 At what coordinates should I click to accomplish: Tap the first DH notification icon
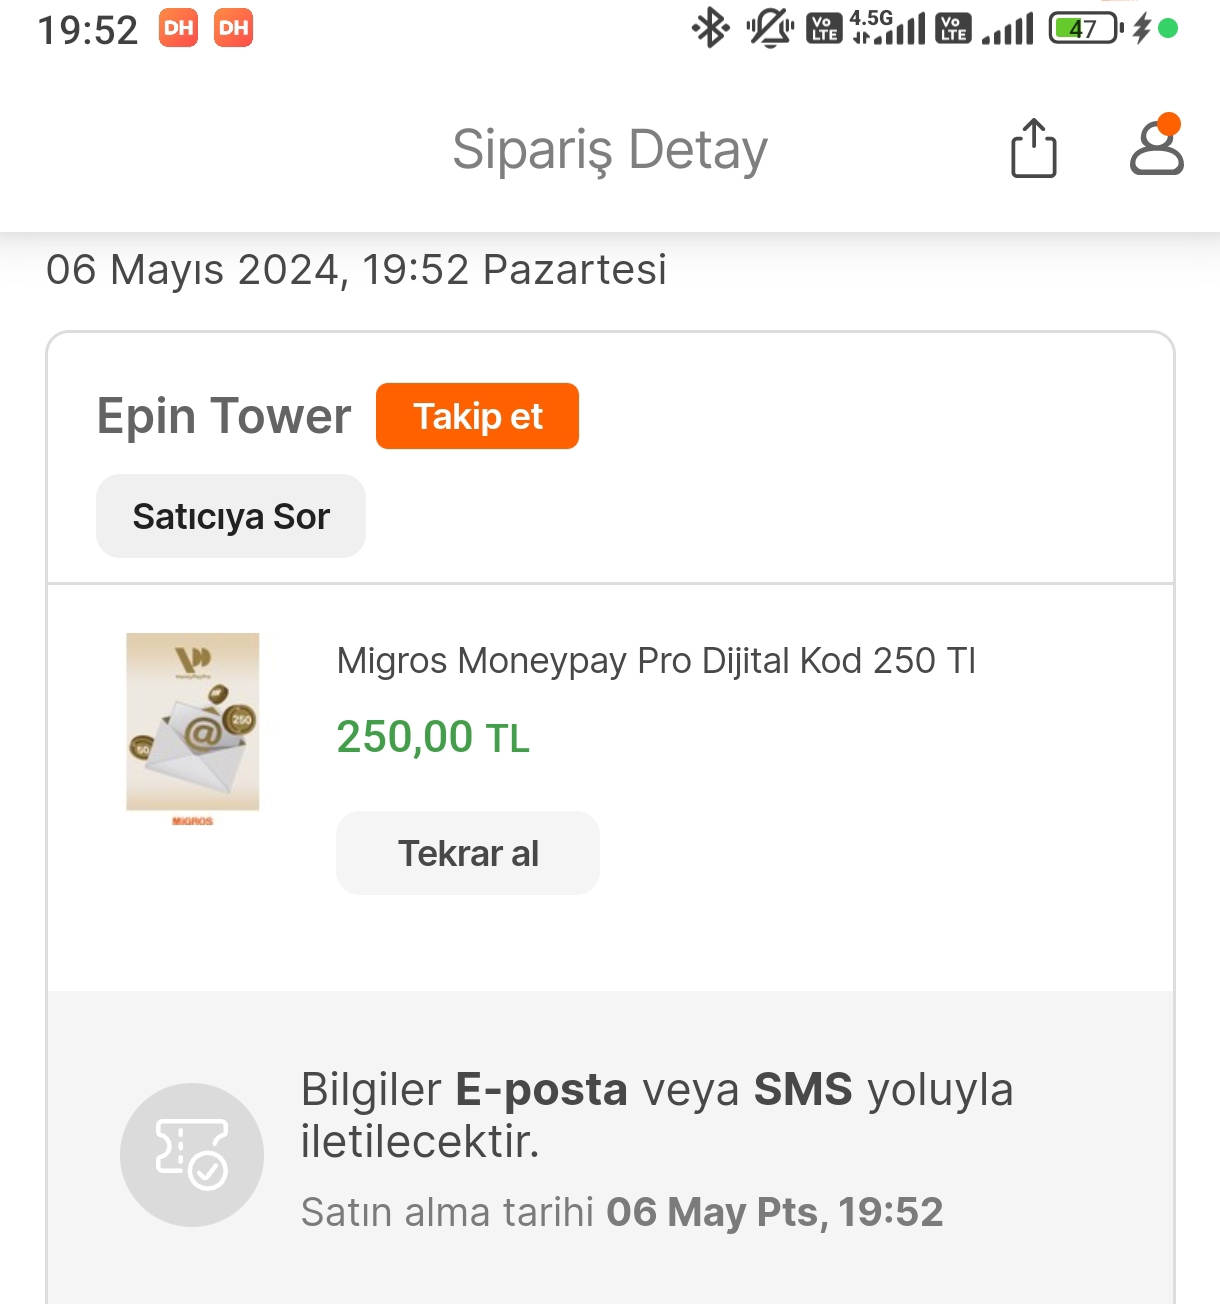click(x=179, y=28)
